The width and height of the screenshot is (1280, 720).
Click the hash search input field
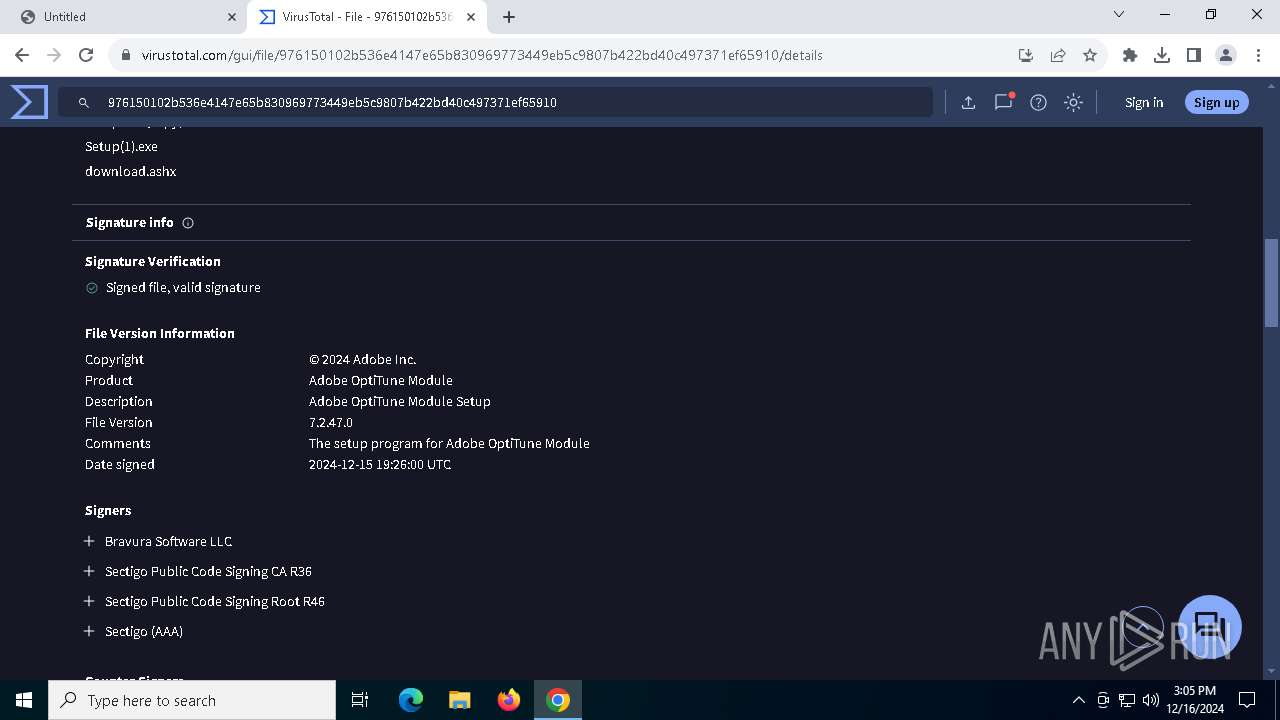click(495, 102)
